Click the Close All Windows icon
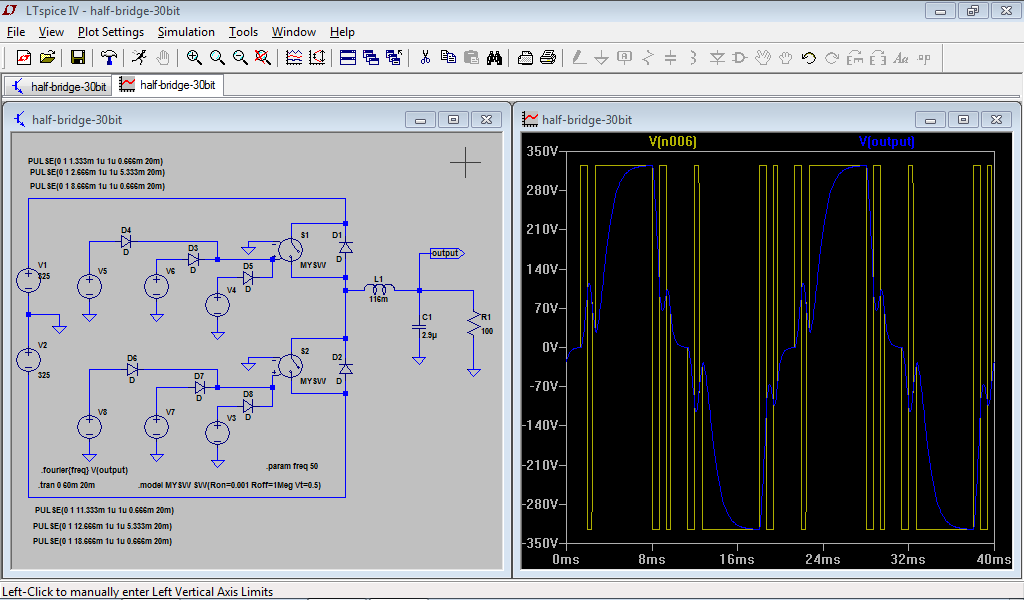This screenshot has width=1024, height=600. (x=394, y=58)
